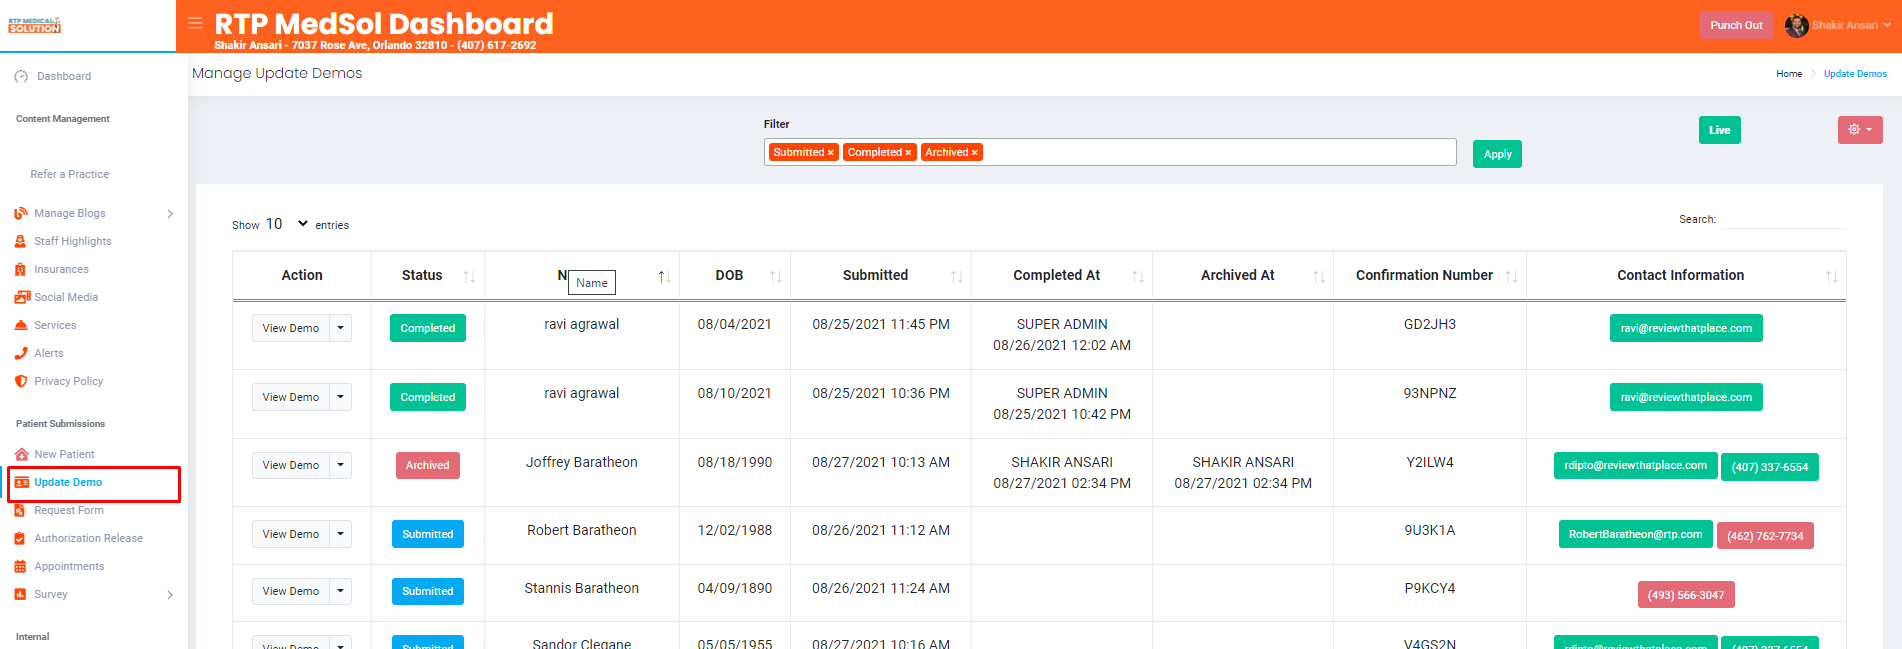
Task: Click the Archived status badge for Joffrey
Action: click(428, 465)
